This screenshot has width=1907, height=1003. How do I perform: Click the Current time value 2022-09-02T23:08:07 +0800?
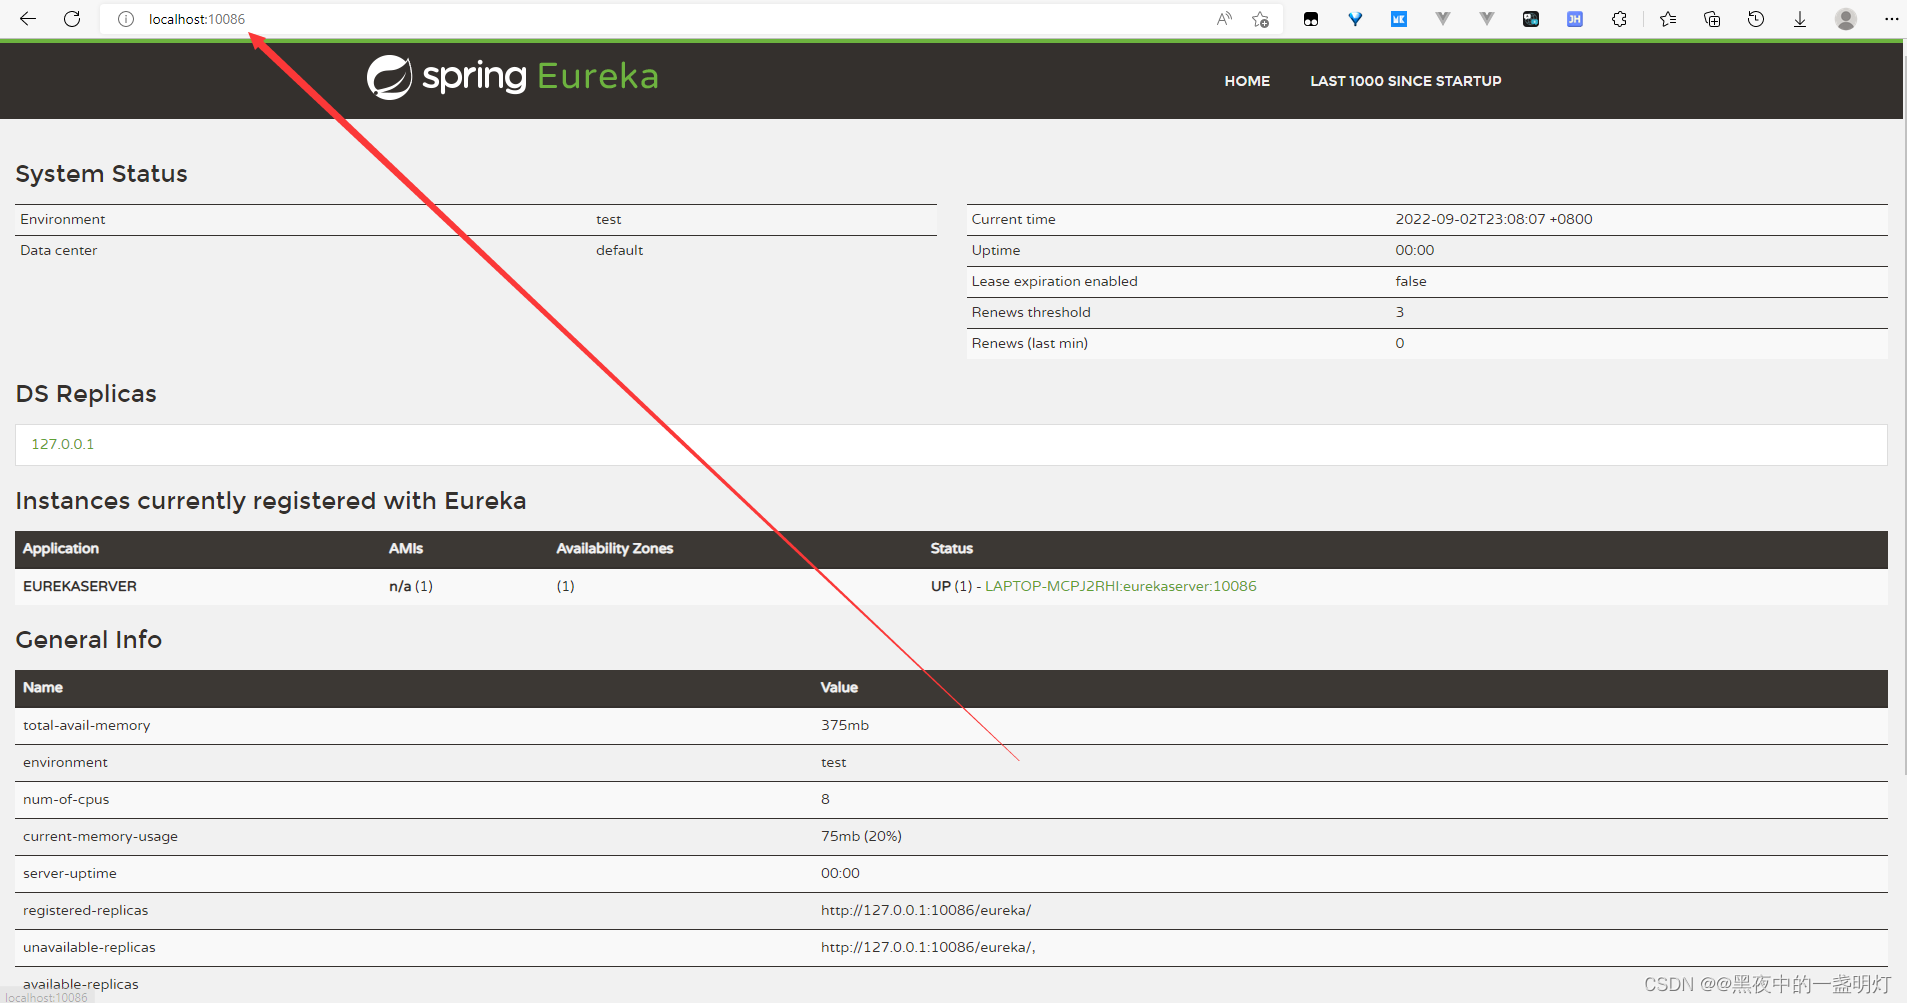coord(1494,219)
